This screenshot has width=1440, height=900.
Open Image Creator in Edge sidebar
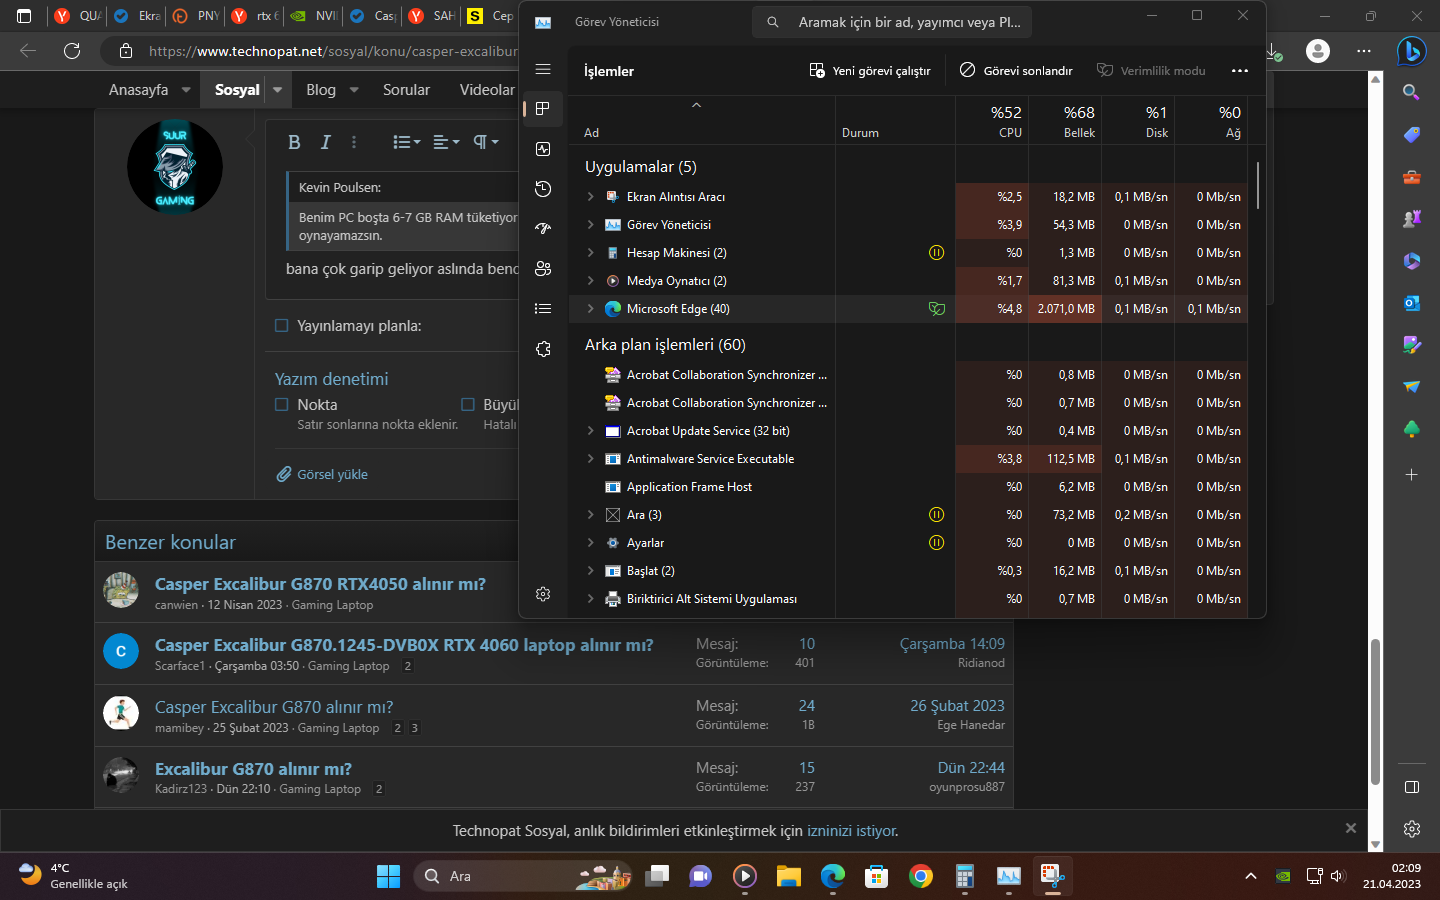point(1411,345)
